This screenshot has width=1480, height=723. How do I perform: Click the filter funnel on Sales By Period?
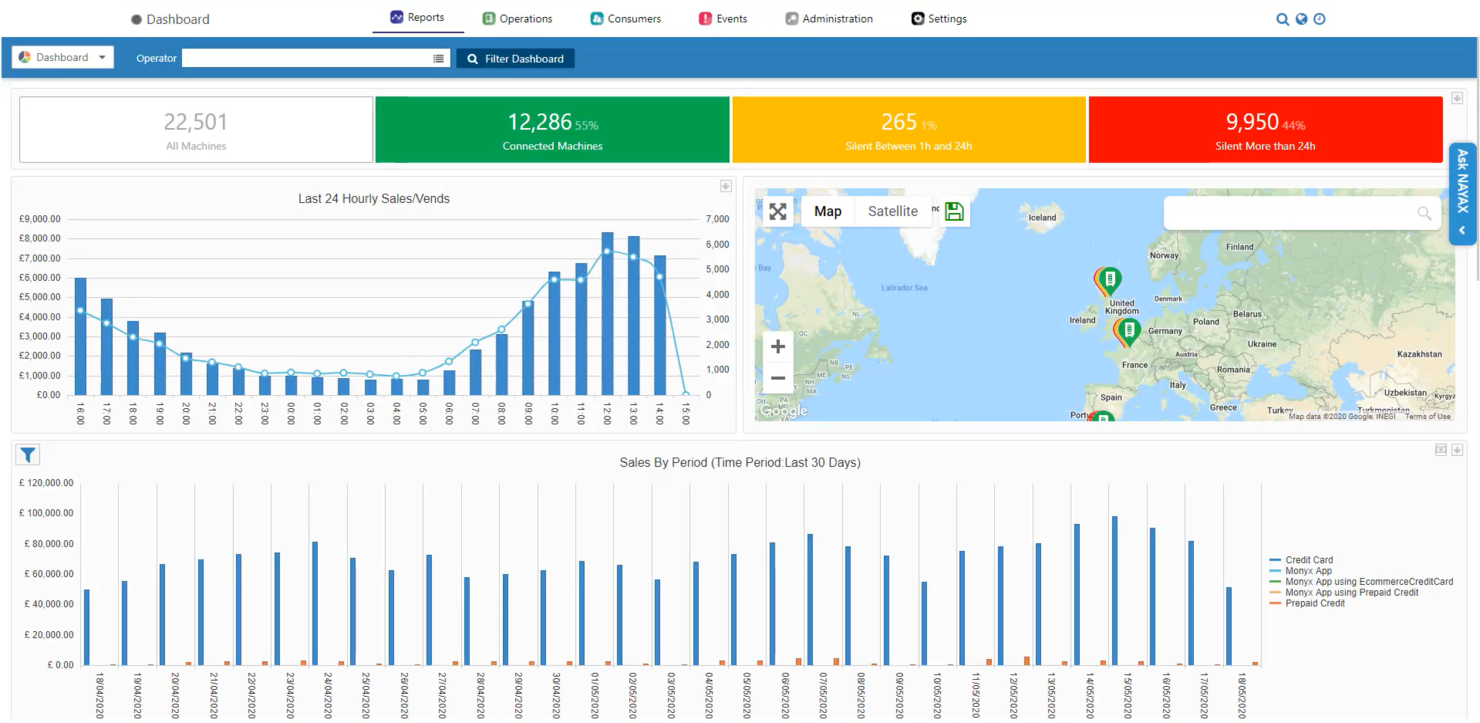pyautogui.click(x=27, y=455)
